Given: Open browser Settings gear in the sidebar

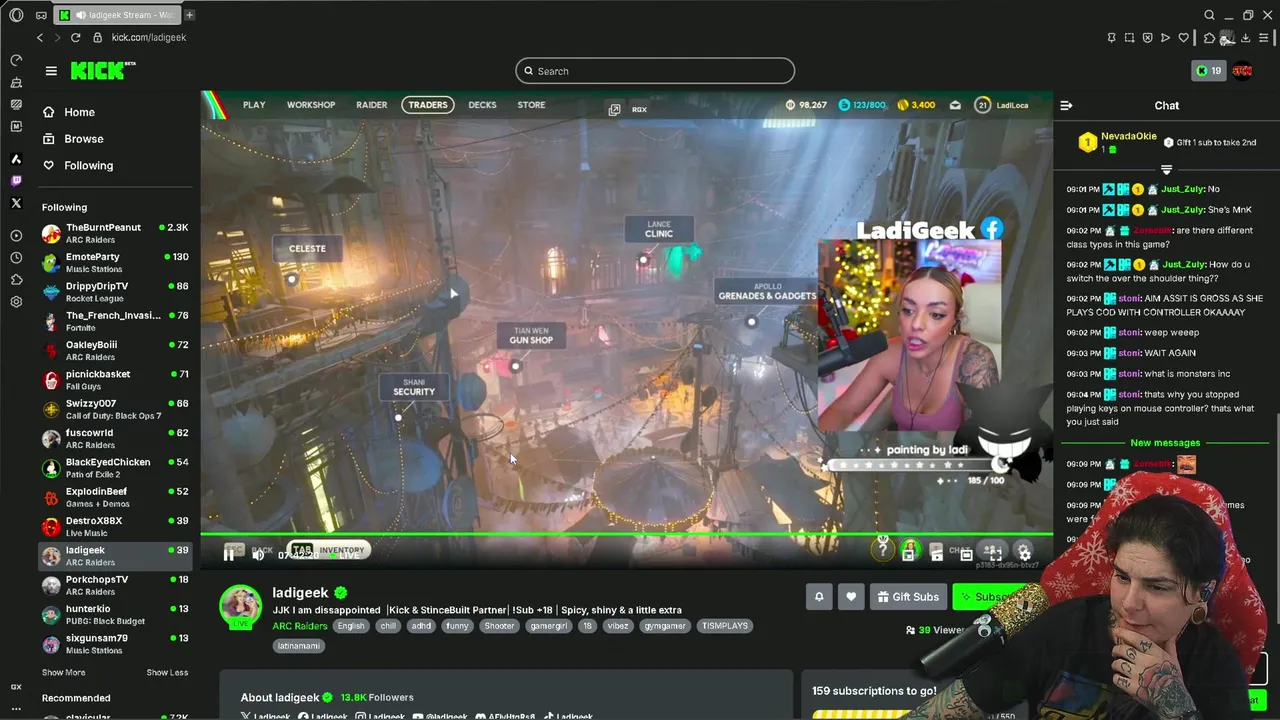Looking at the screenshot, I should click(16, 302).
